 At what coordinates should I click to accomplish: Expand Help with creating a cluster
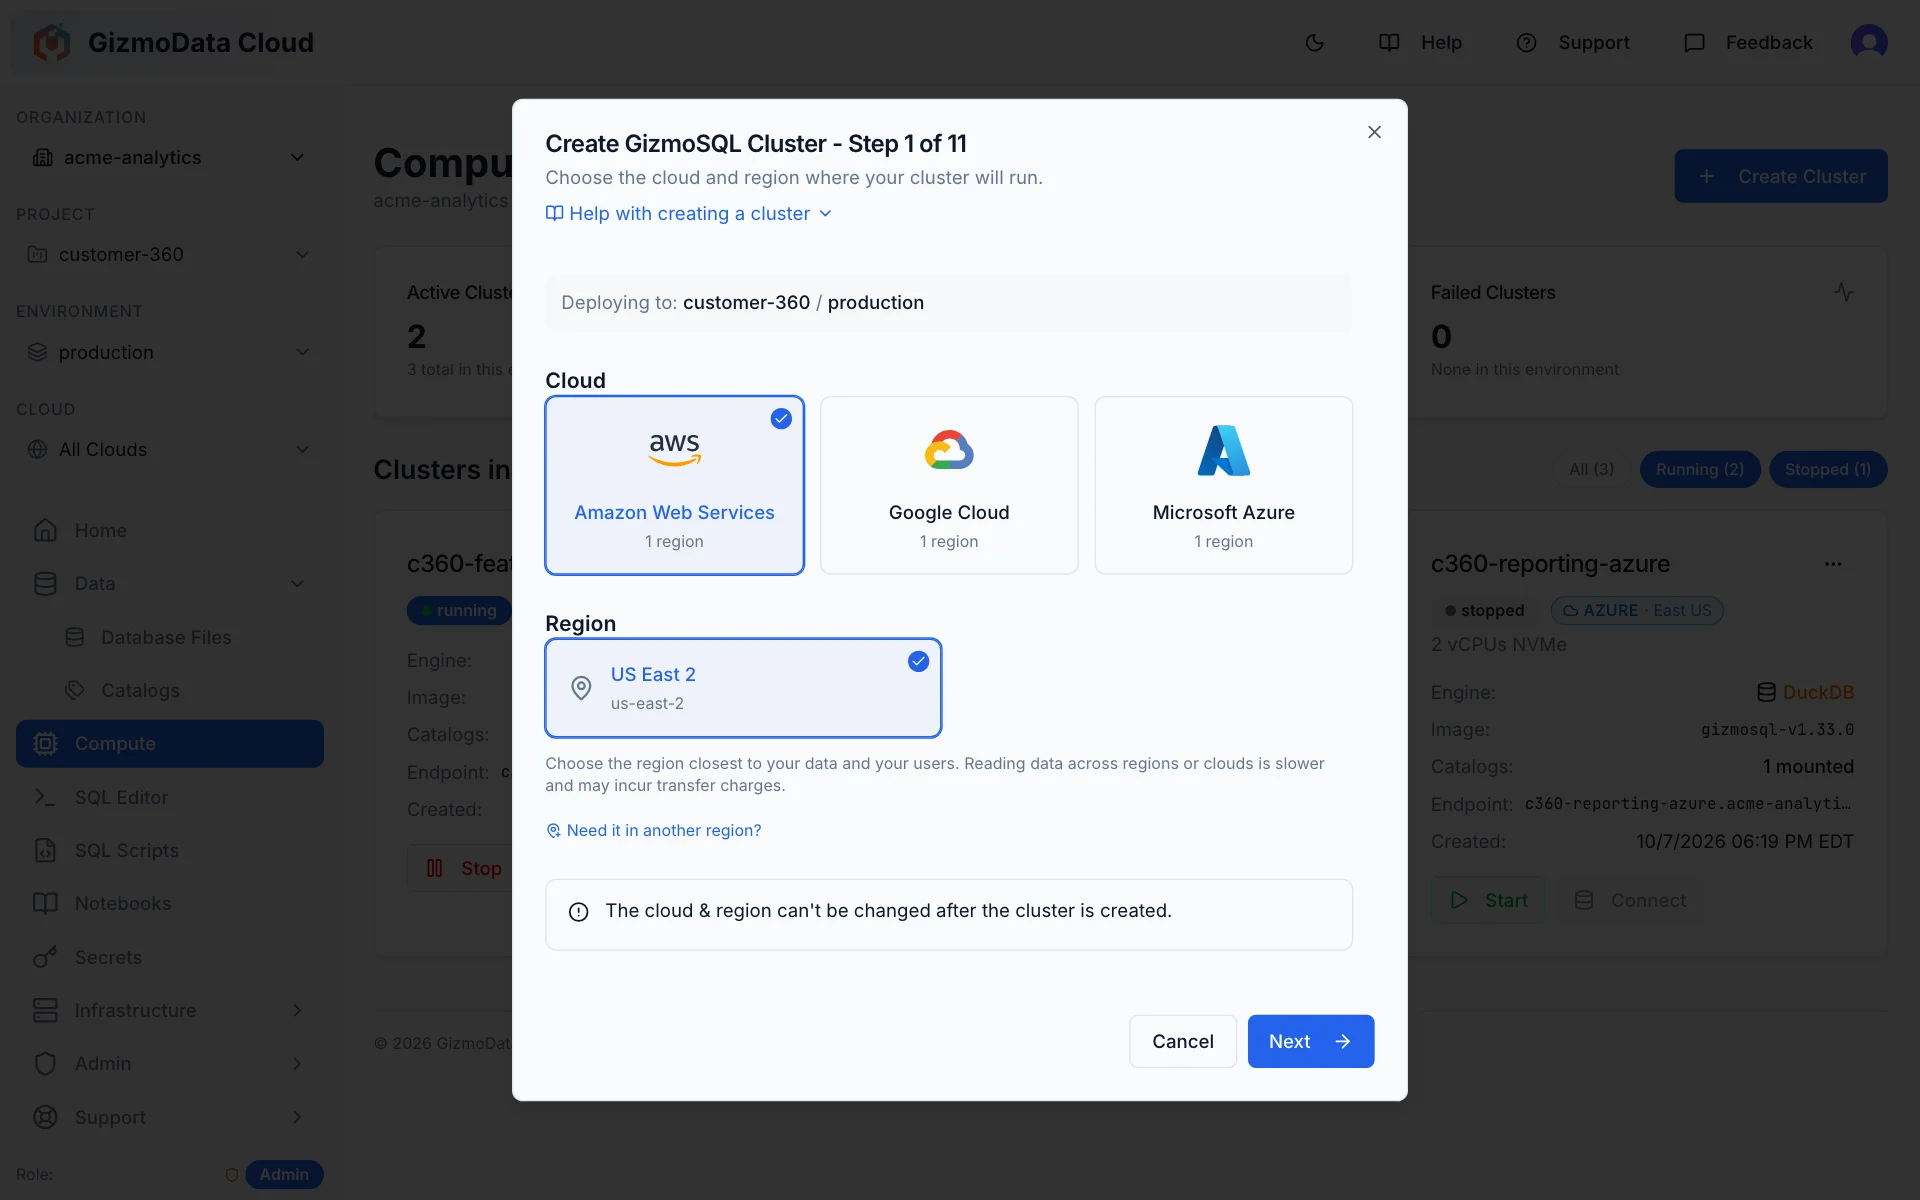pos(688,214)
